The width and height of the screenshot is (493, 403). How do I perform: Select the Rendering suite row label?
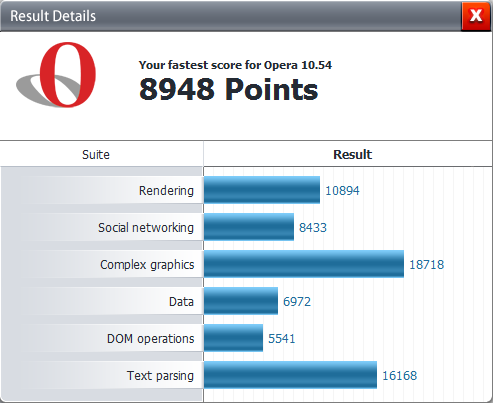tap(166, 191)
